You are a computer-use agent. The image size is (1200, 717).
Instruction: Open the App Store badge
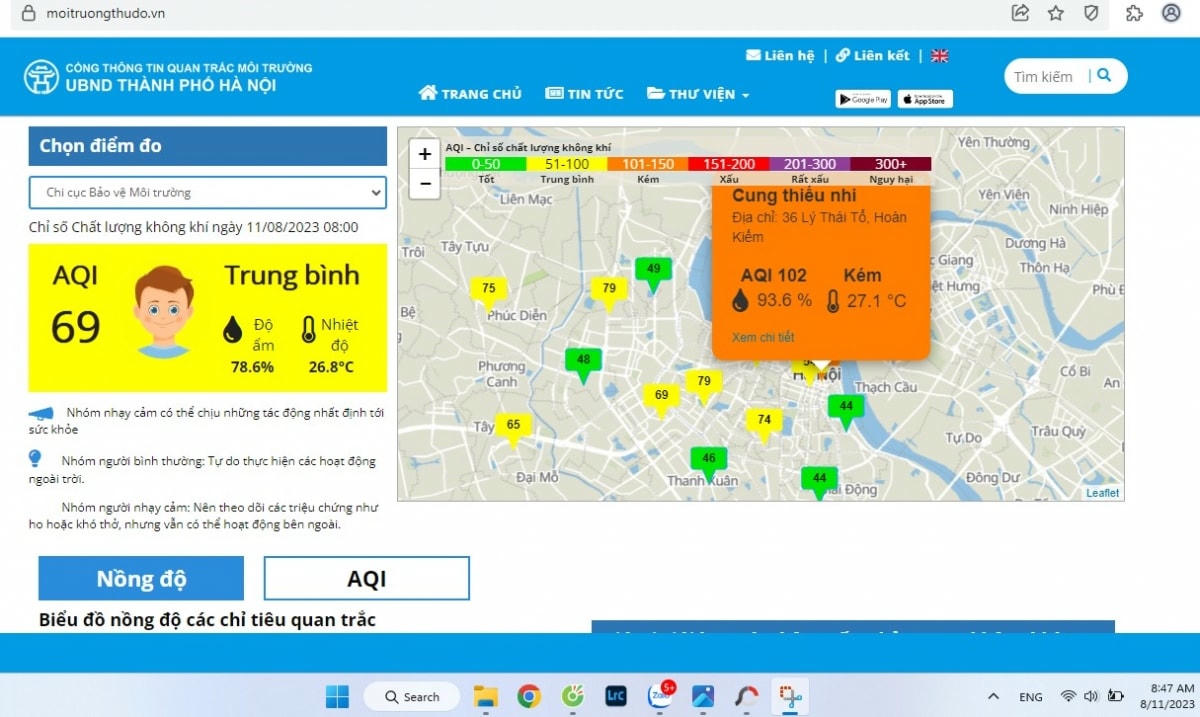[x=925, y=99]
